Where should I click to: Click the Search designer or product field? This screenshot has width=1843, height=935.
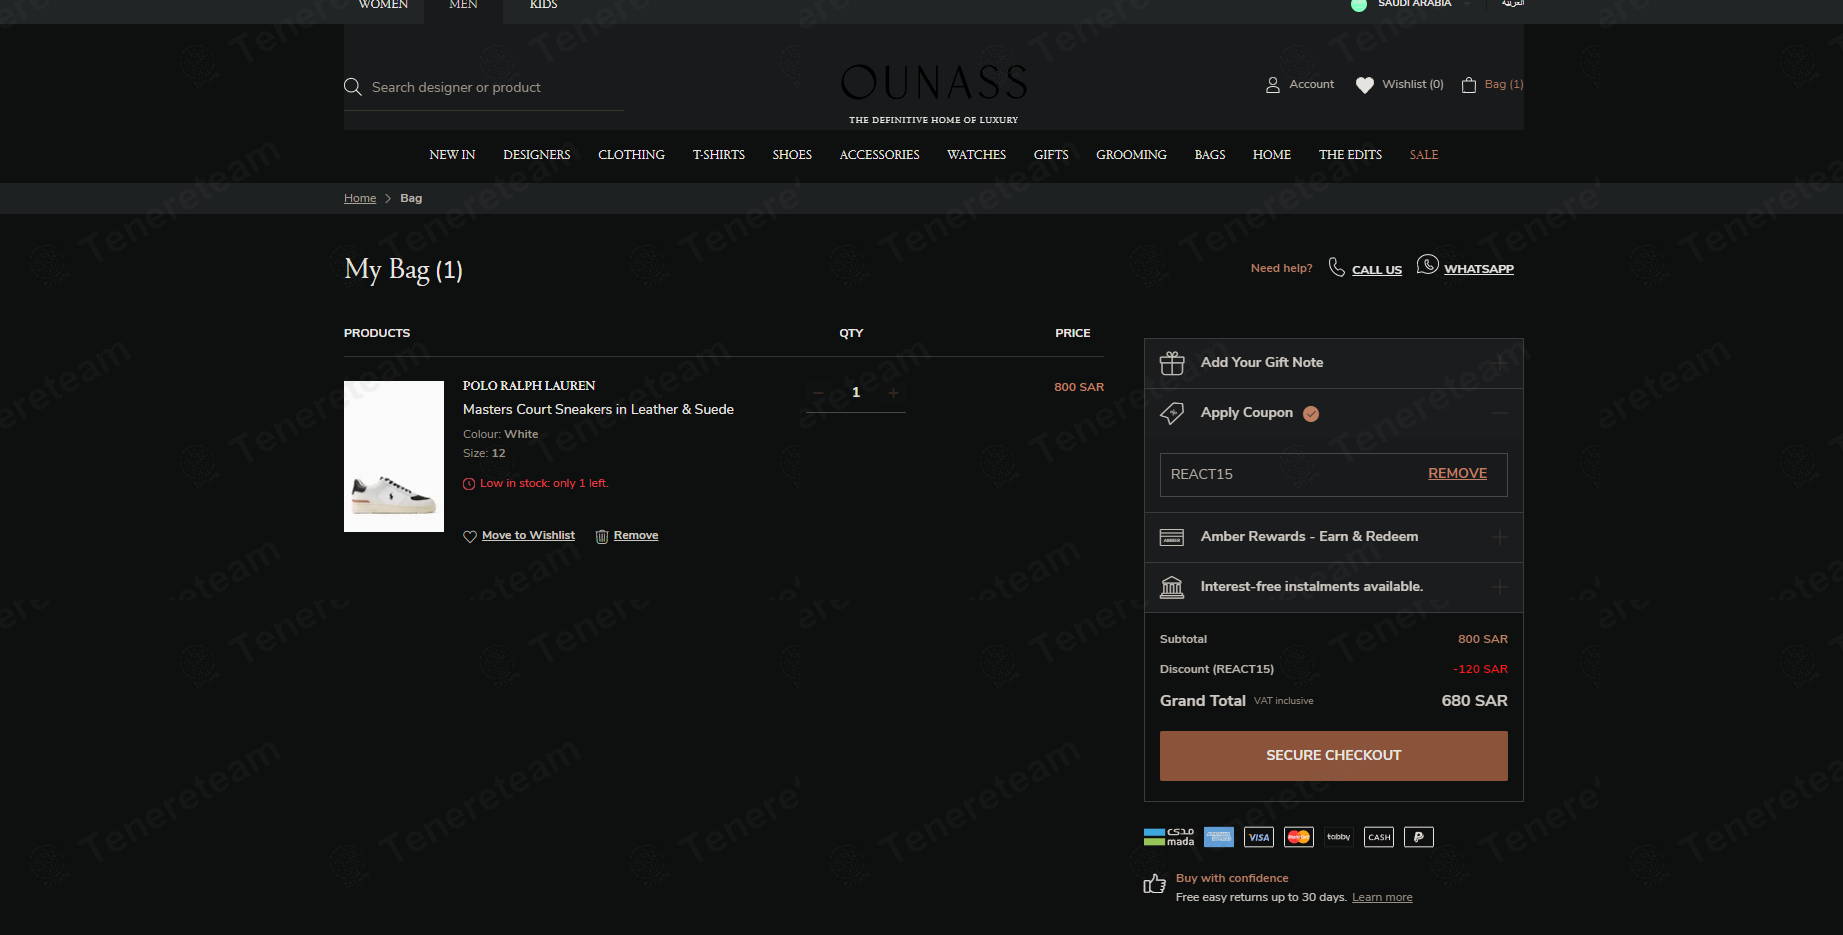(484, 88)
